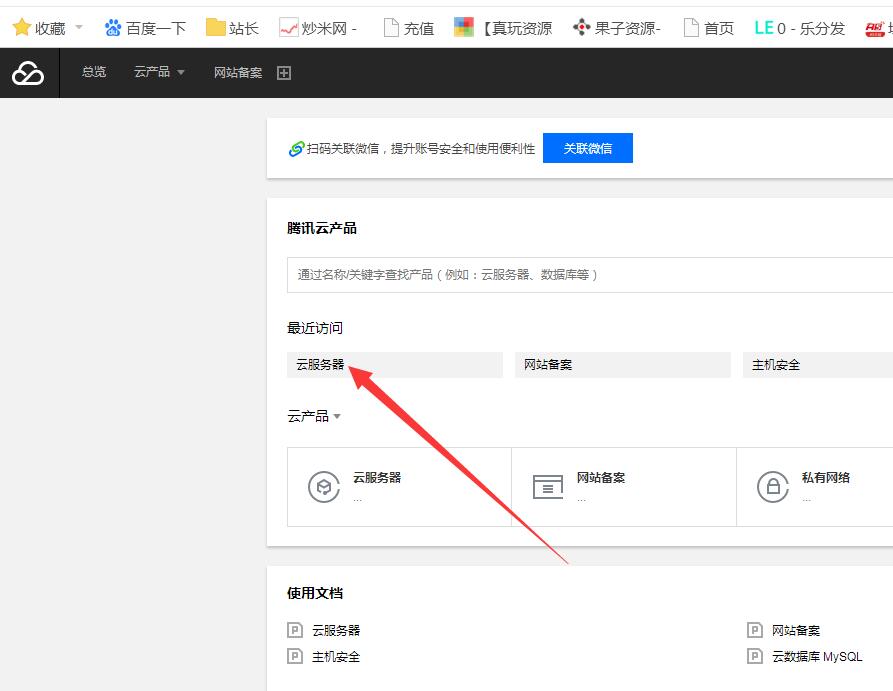Open the 总览 menu item
Image resolution: width=893 pixels, height=691 pixels.
tap(94, 73)
